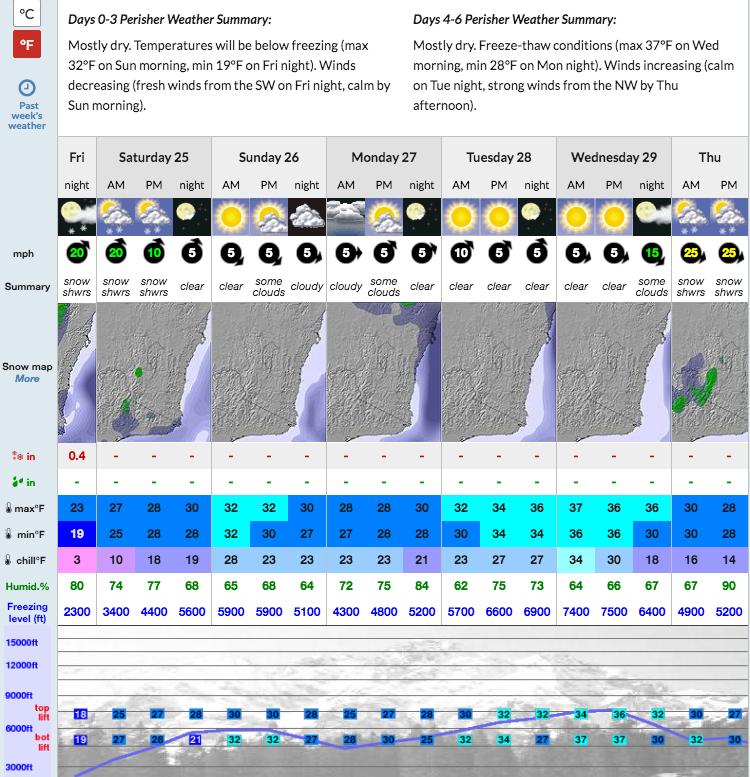Open the Saturday 25 snow map
The image size is (750, 777).
[x=154, y=372]
